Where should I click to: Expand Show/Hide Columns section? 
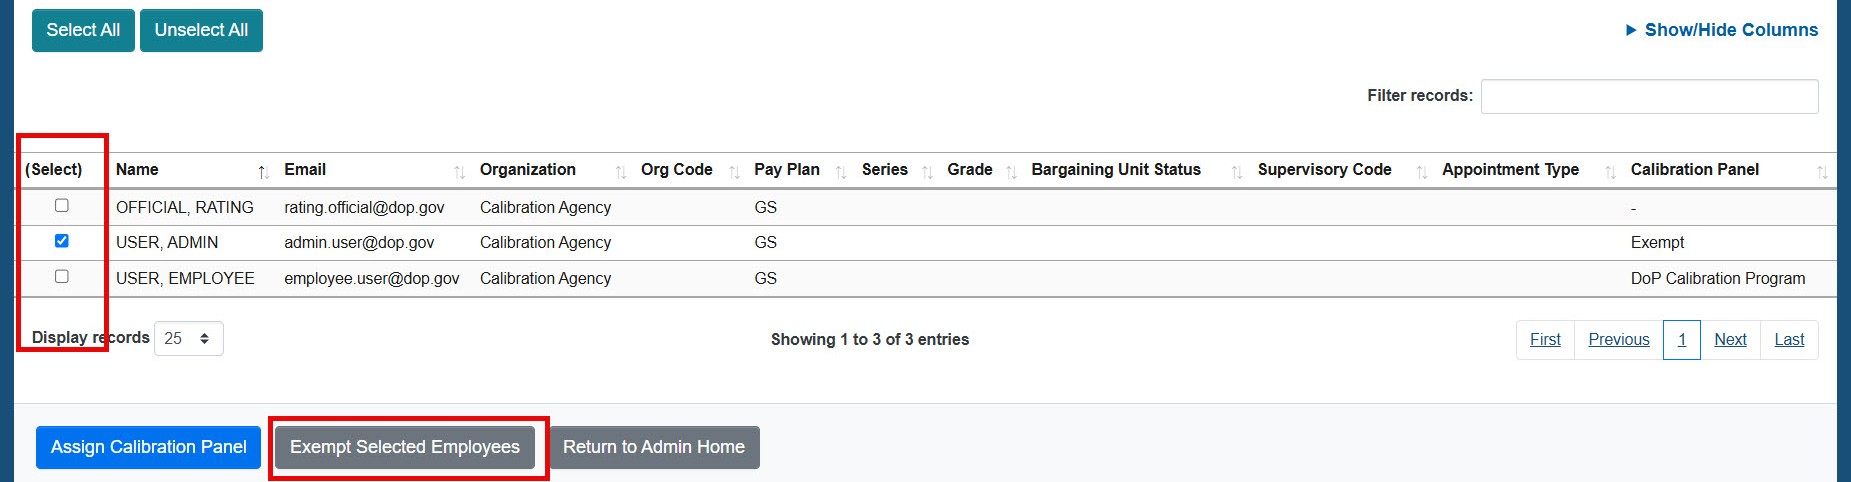click(x=1722, y=30)
